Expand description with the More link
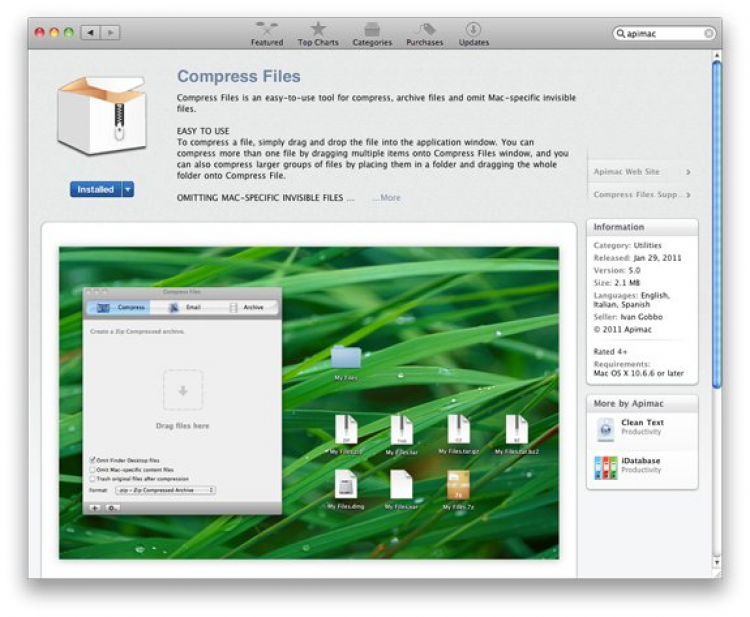This screenshot has width=750, height=617. [386, 198]
